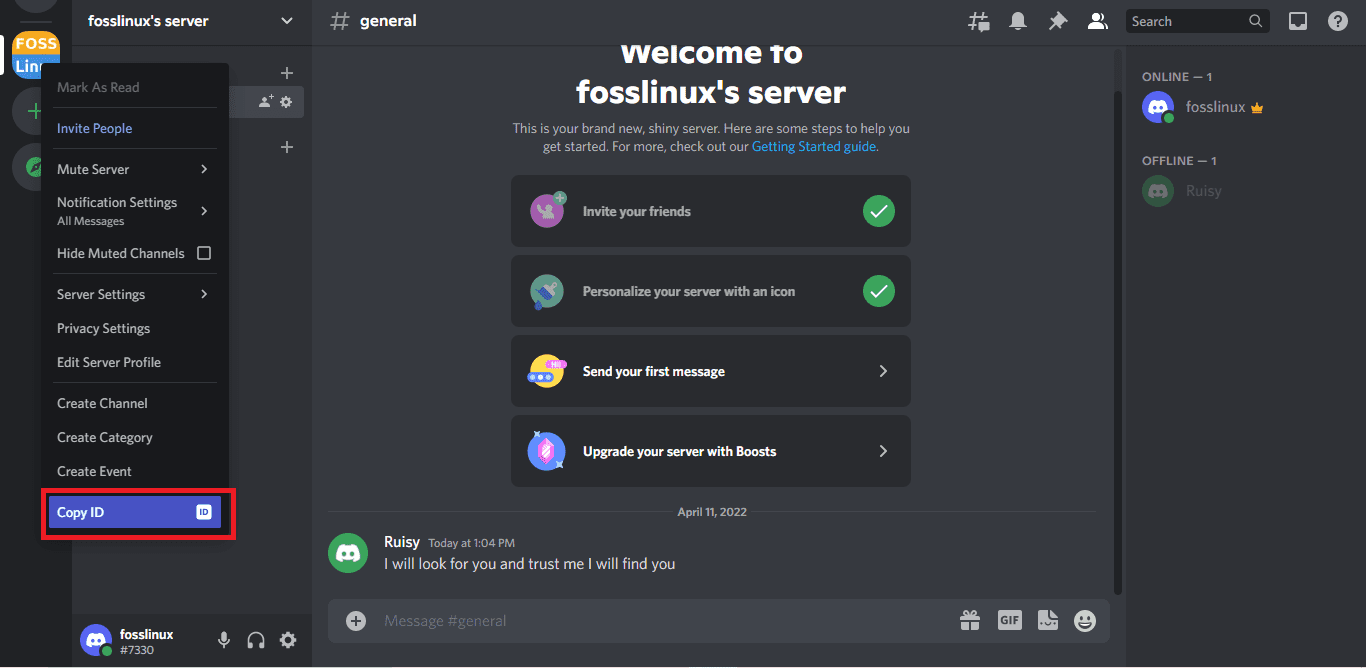Click Upgrade your server with Boosts
1366x668 pixels.
click(x=710, y=451)
